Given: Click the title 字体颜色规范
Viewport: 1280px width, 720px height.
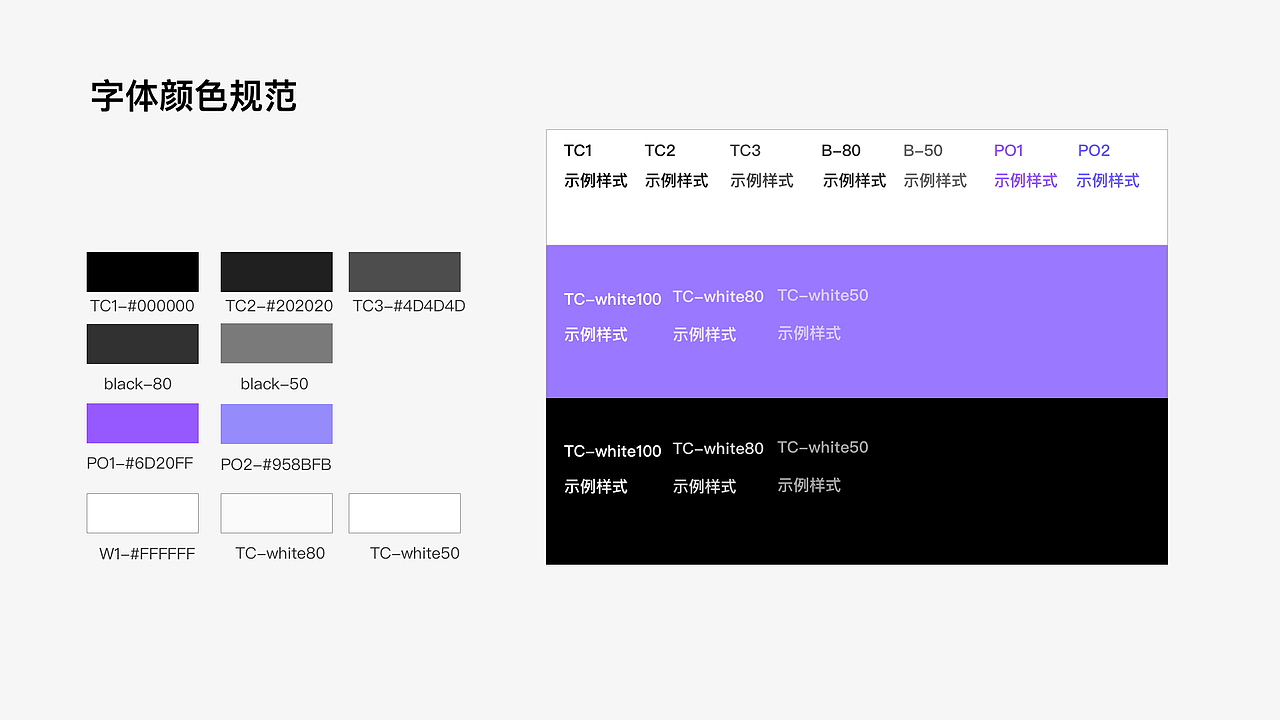Looking at the screenshot, I should pyautogui.click(x=194, y=96).
